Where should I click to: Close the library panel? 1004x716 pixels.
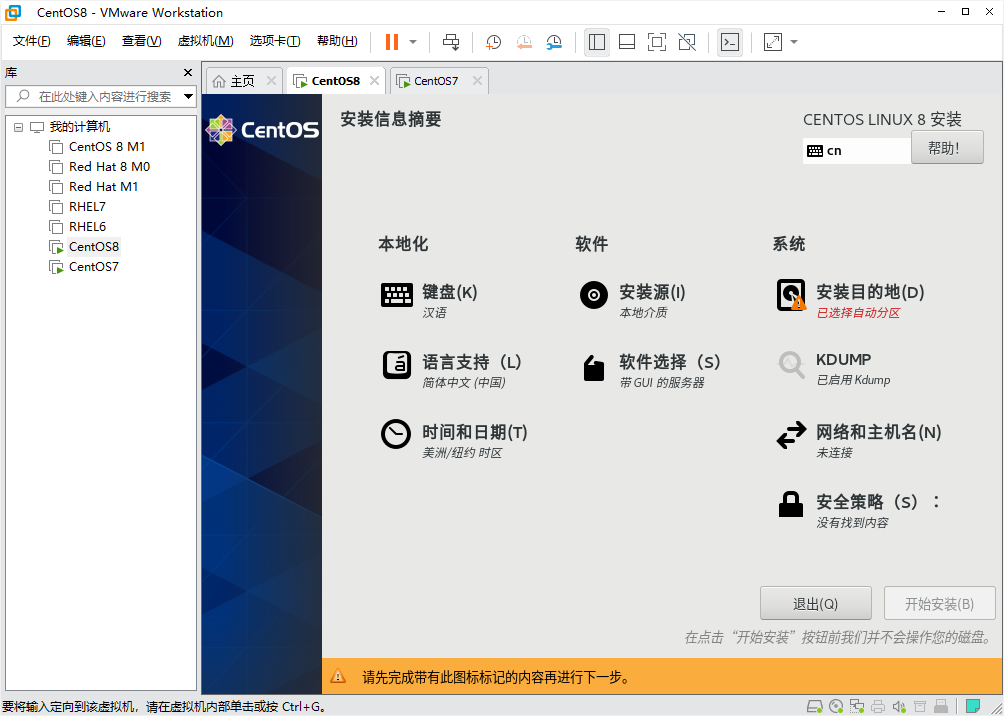click(x=188, y=72)
